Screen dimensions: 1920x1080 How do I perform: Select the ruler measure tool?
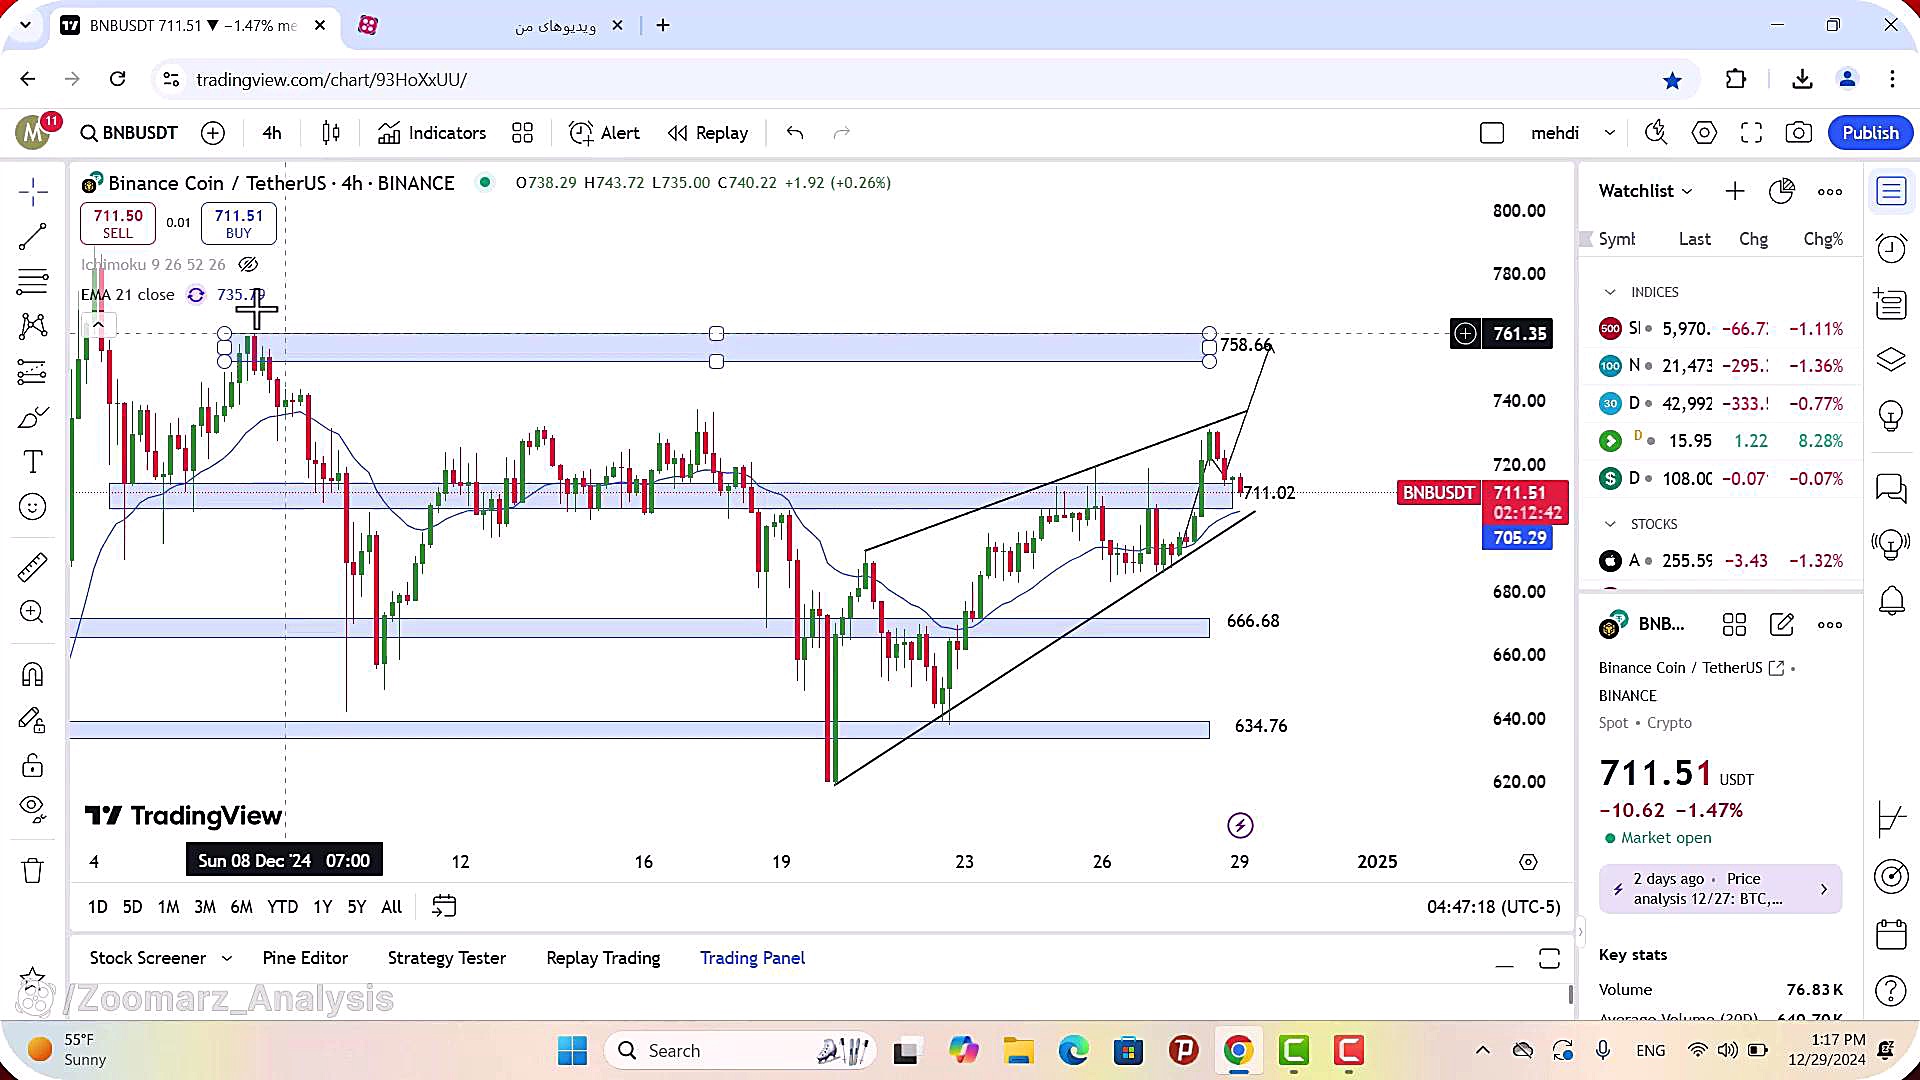click(x=32, y=567)
